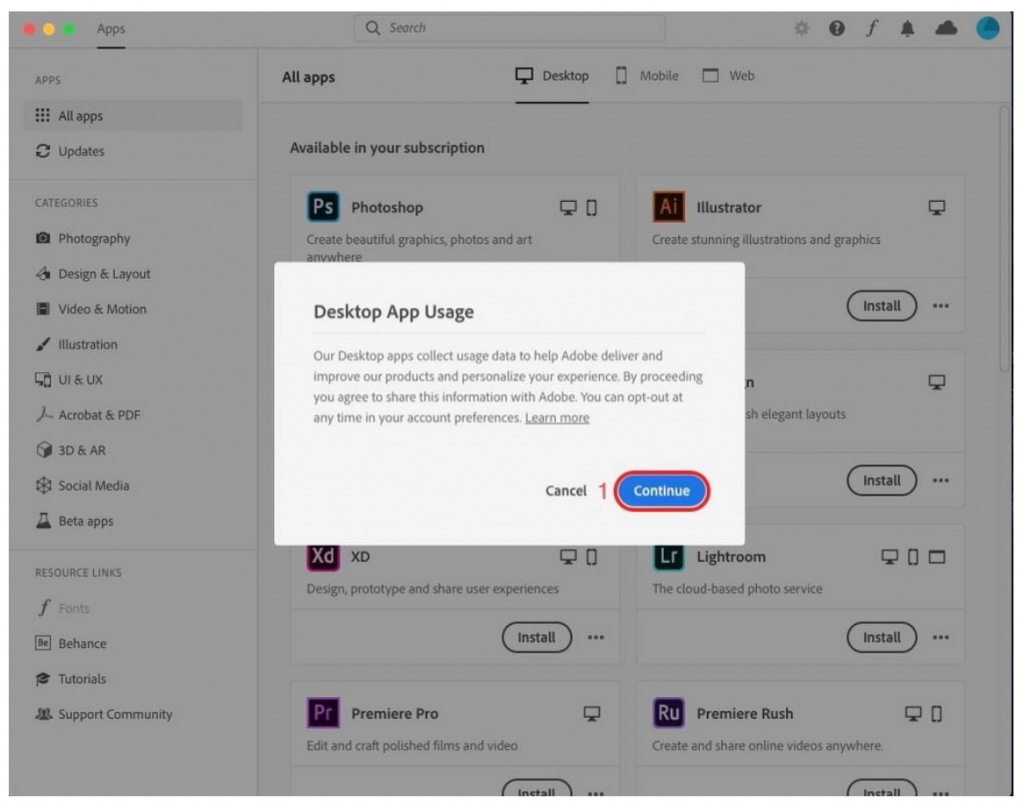Image resolution: width=1024 pixels, height=805 pixels.
Task: Switch to the Web tab
Action: click(x=728, y=76)
